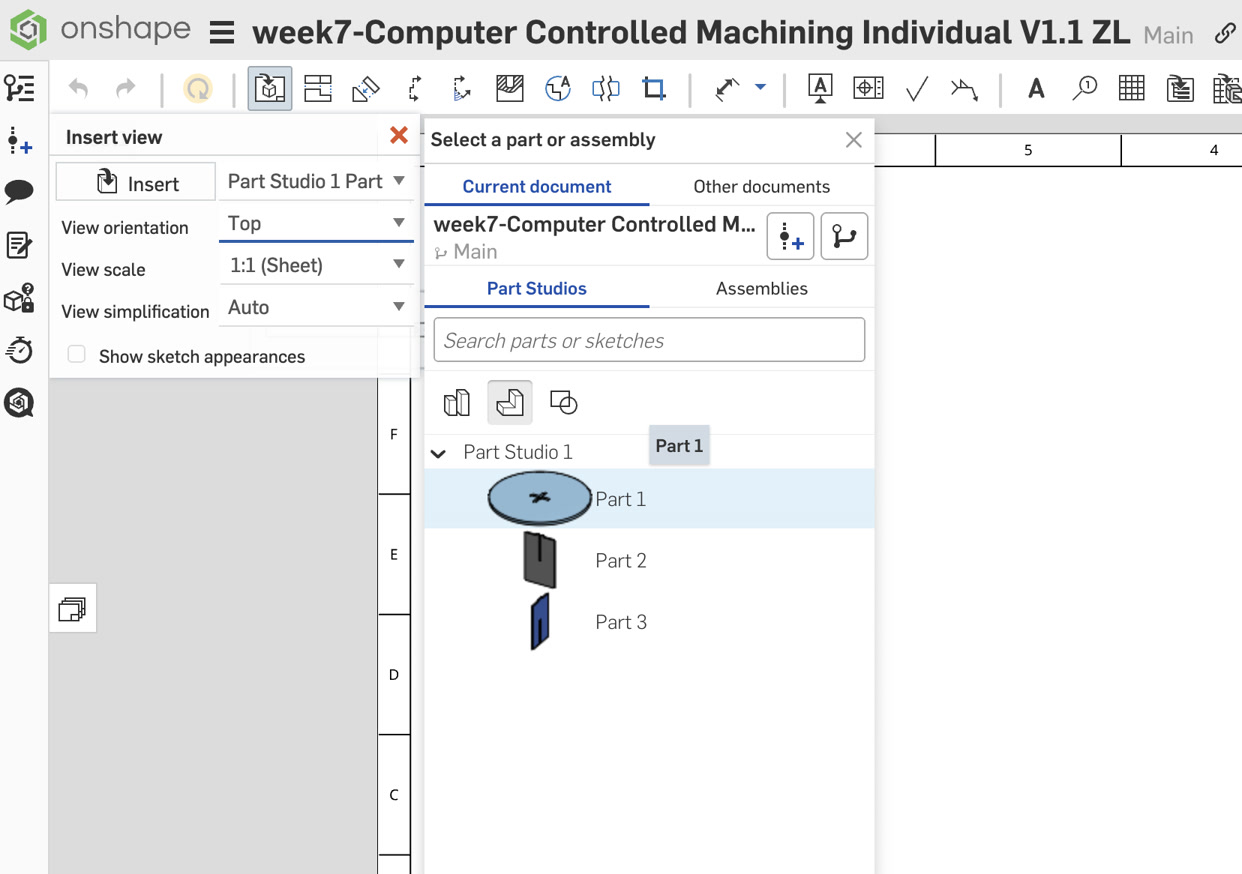
Task: Click the Undo arrow in the toolbar
Action: (78, 88)
